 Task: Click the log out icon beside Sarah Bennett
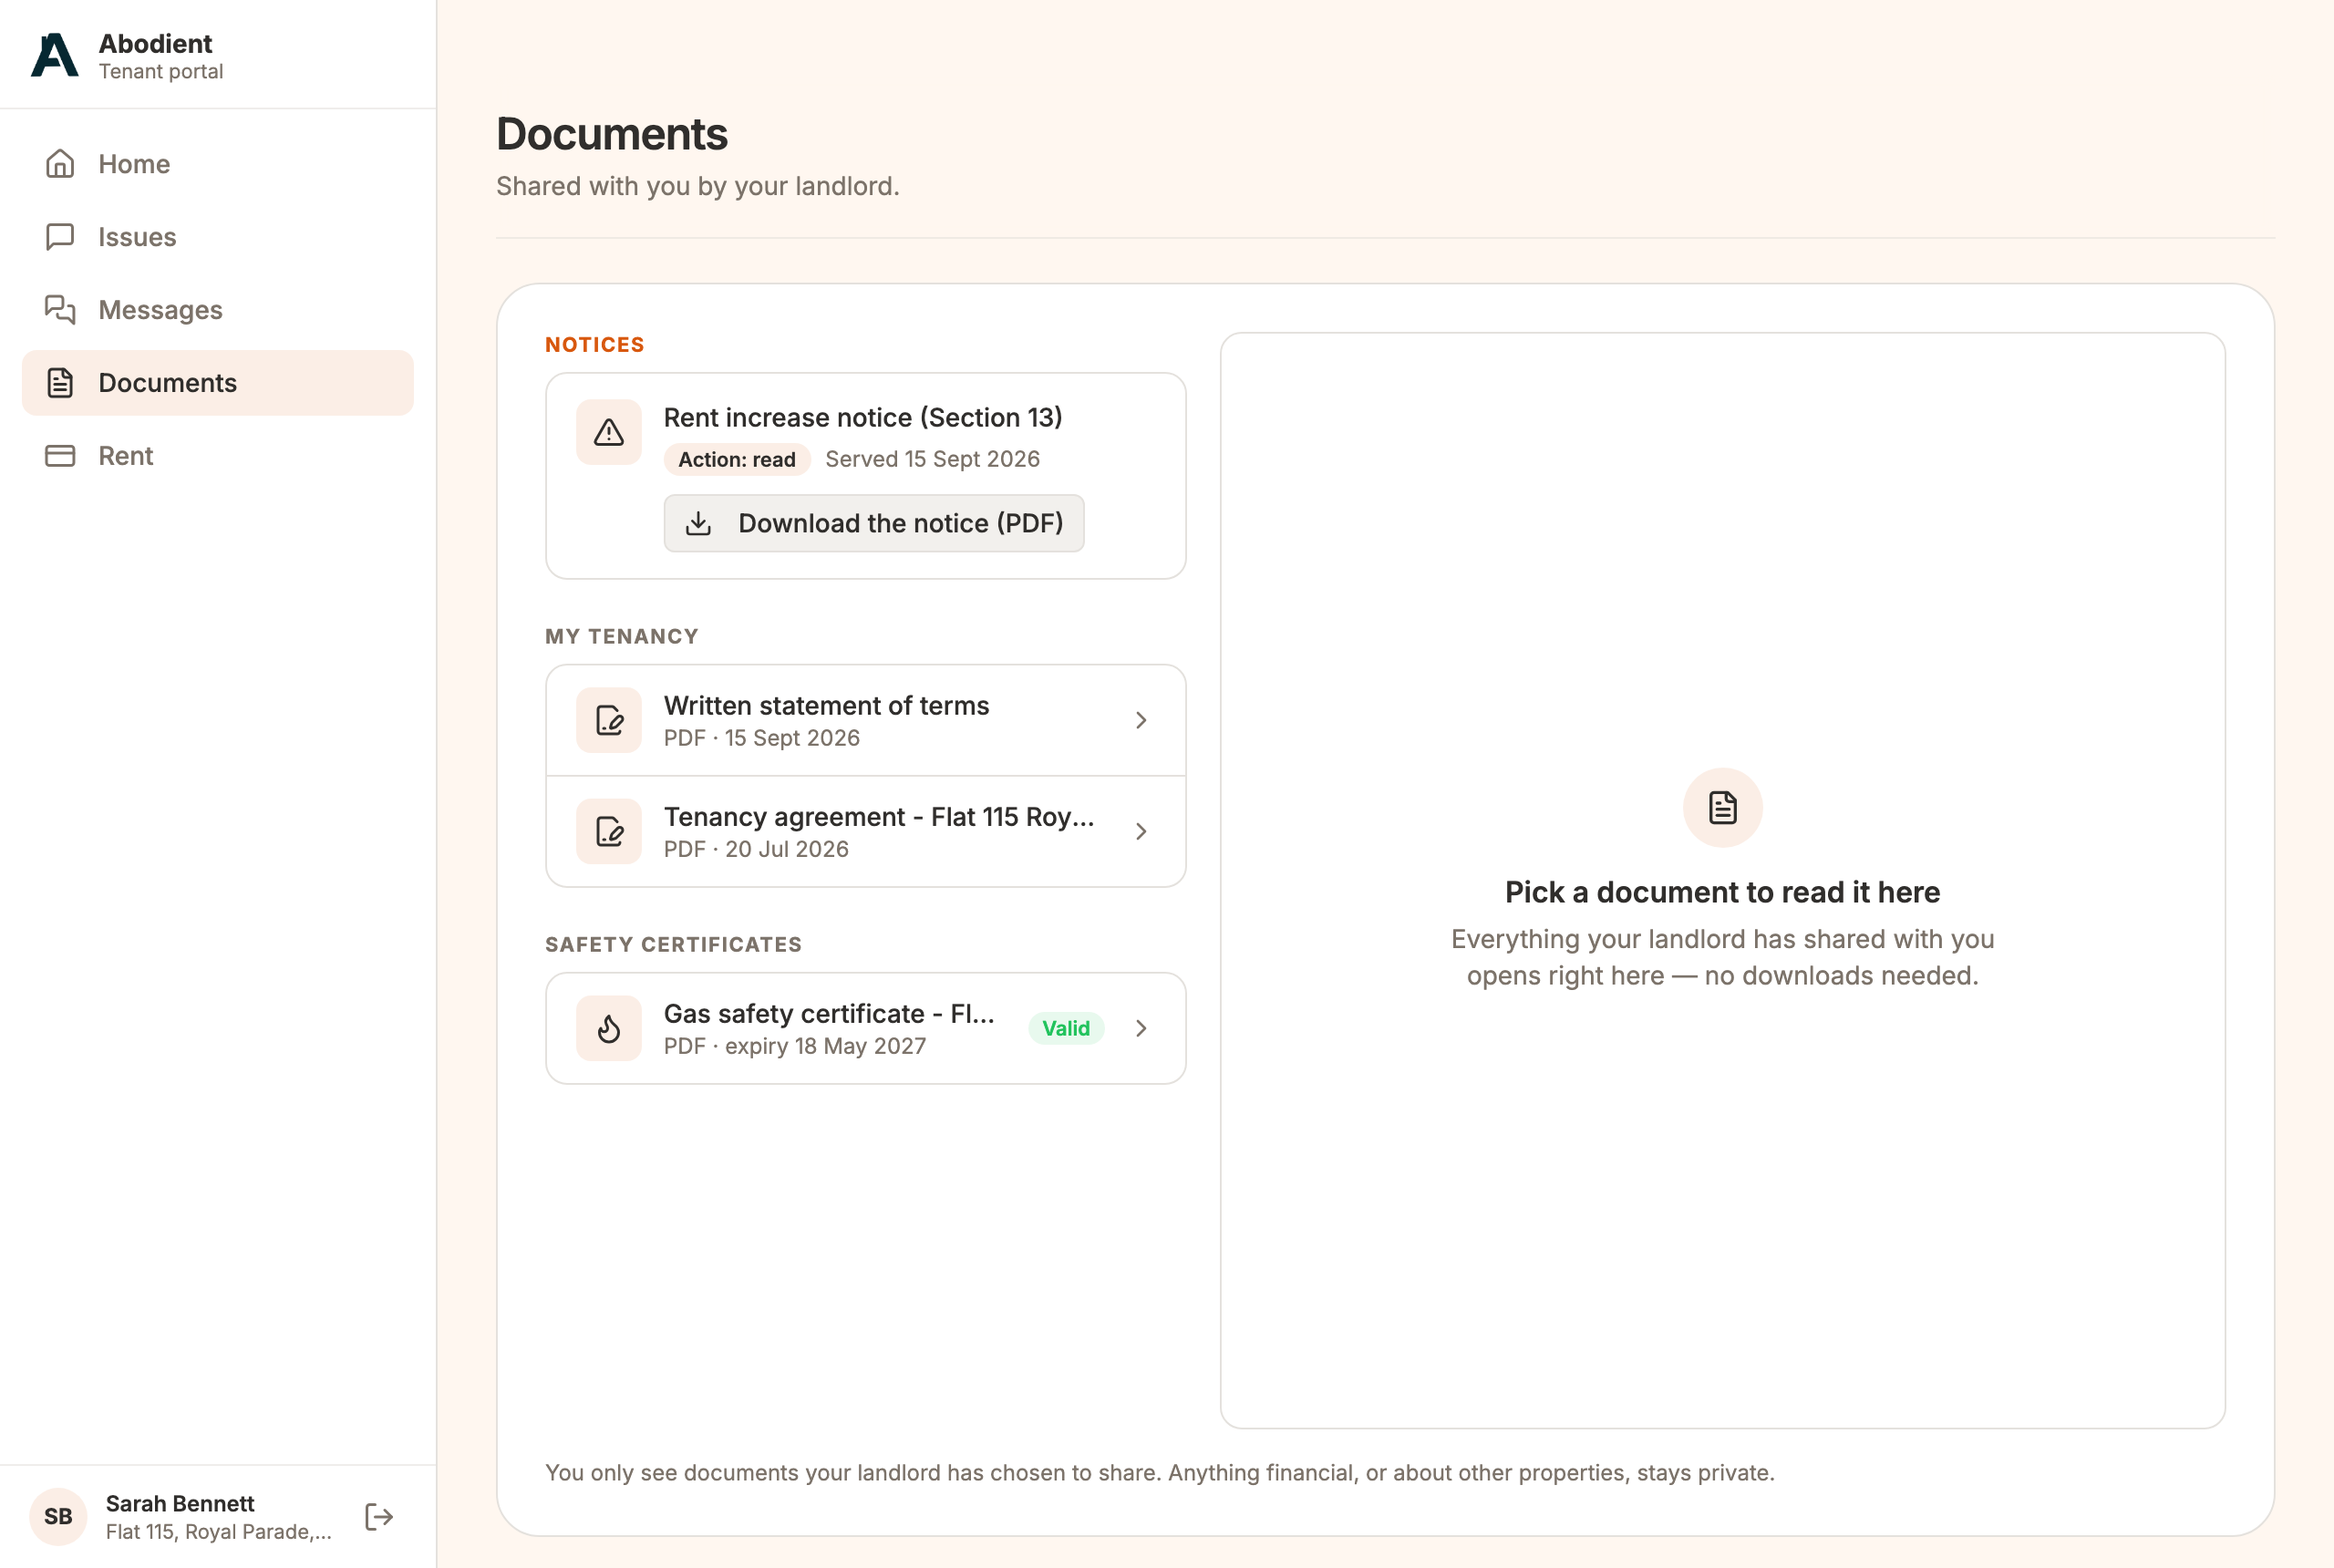tap(379, 1517)
